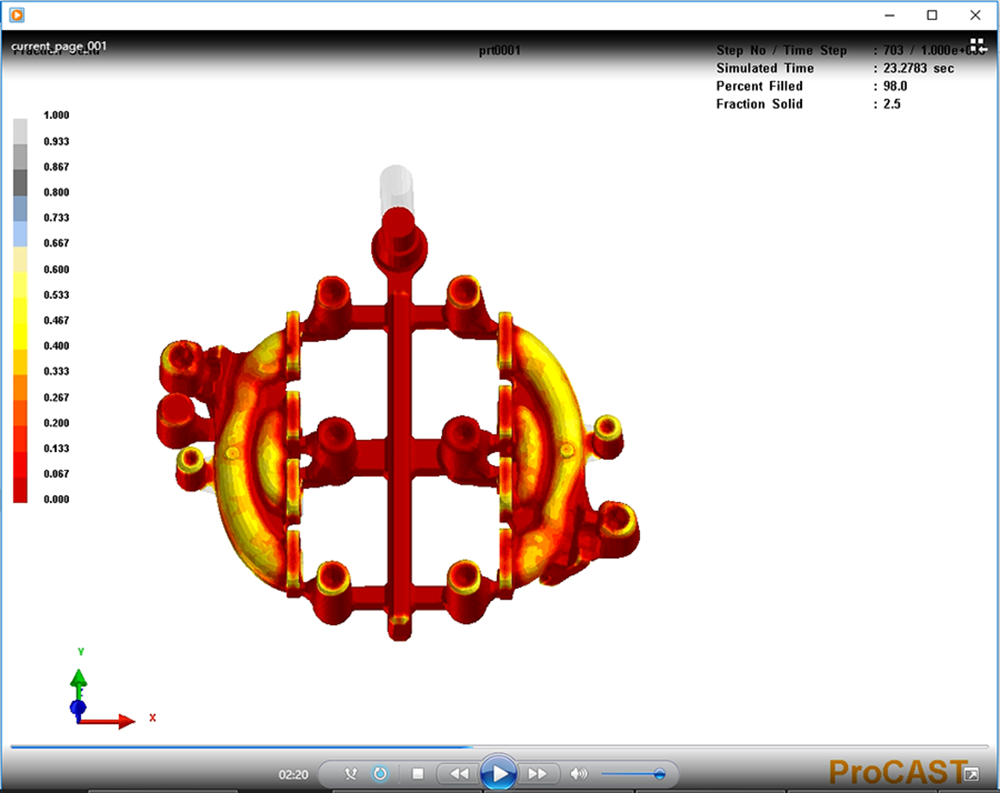Stop the video playback
This screenshot has width=1000, height=793.
pos(418,774)
